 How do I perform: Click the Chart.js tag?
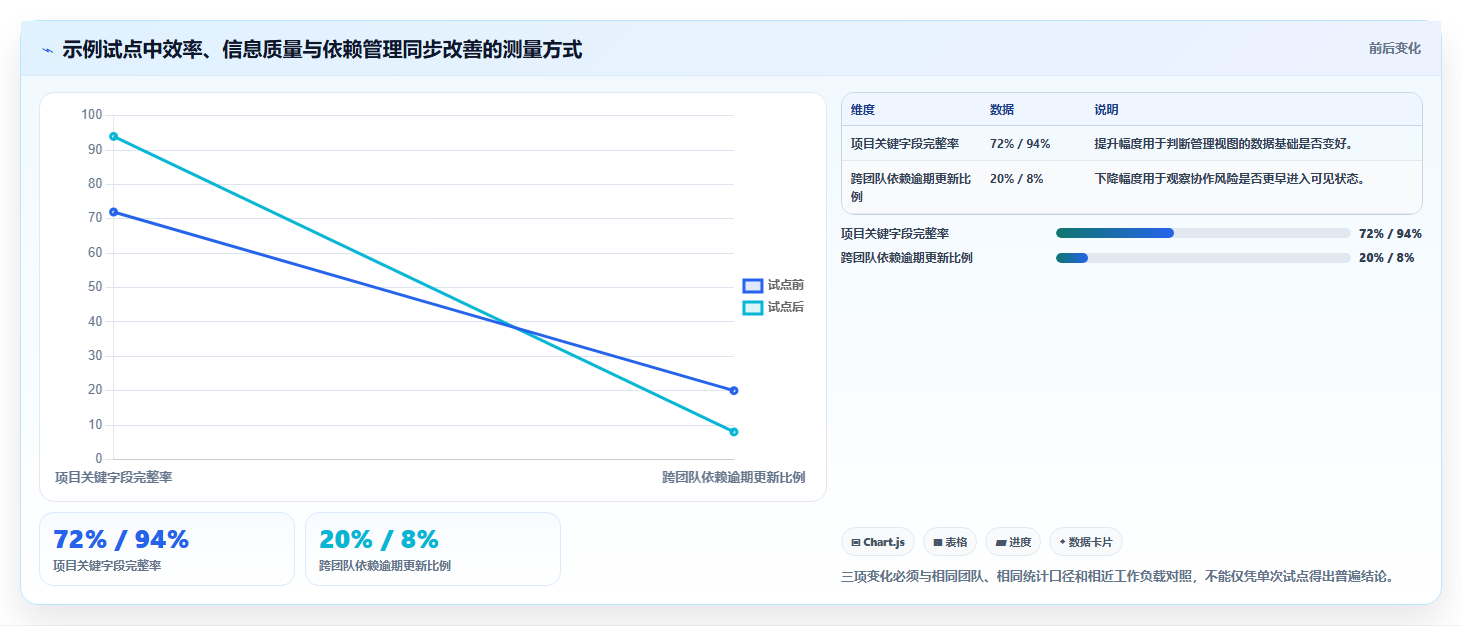click(878, 542)
